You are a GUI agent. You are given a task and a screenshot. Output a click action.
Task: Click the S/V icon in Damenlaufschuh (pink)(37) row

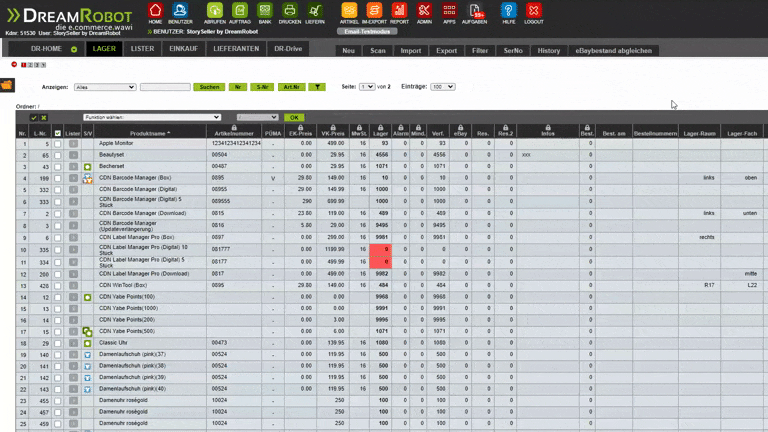coord(87,355)
